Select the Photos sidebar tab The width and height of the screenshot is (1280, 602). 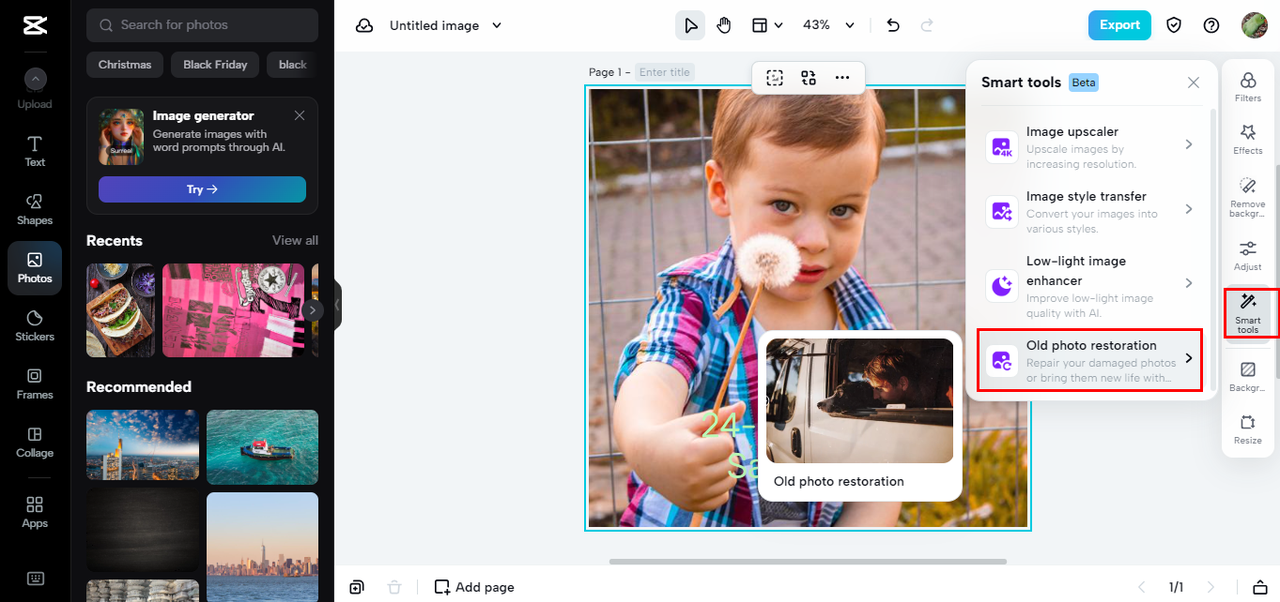tap(35, 268)
